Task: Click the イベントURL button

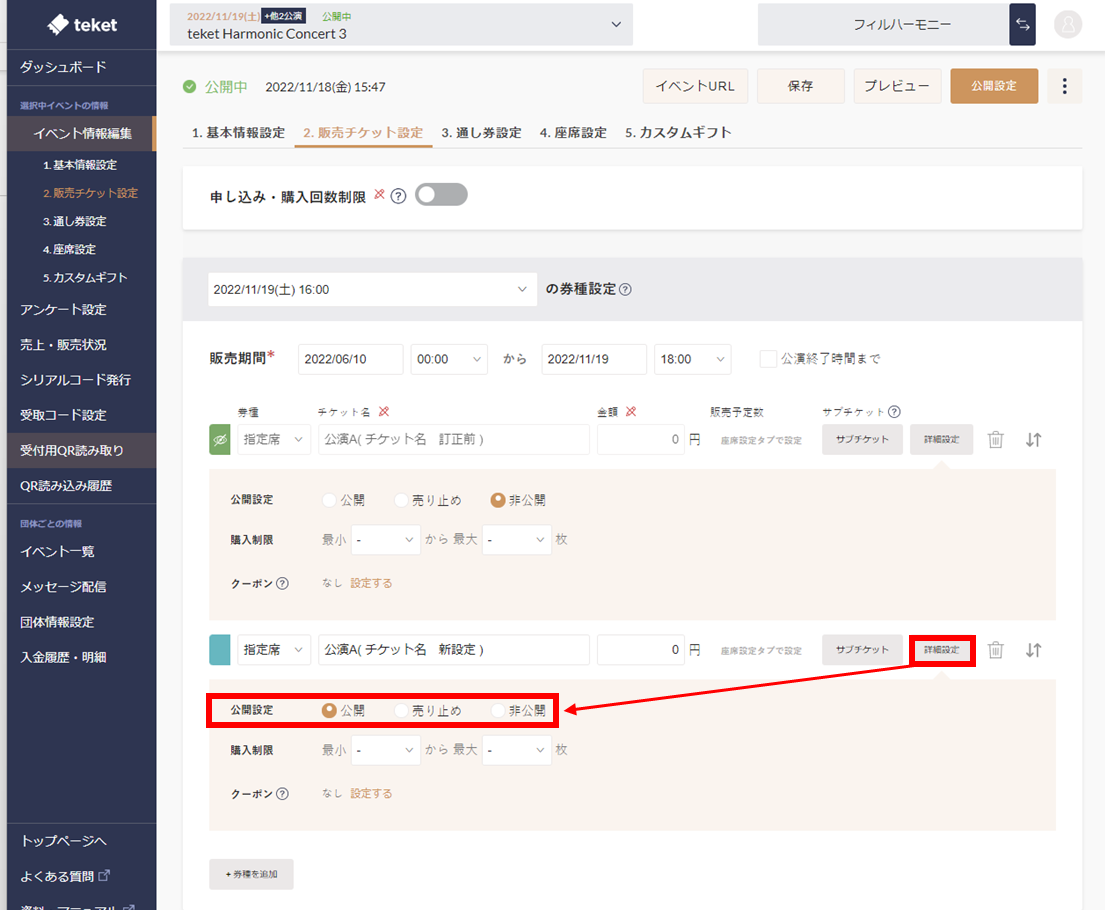Action: tap(695, 86)
